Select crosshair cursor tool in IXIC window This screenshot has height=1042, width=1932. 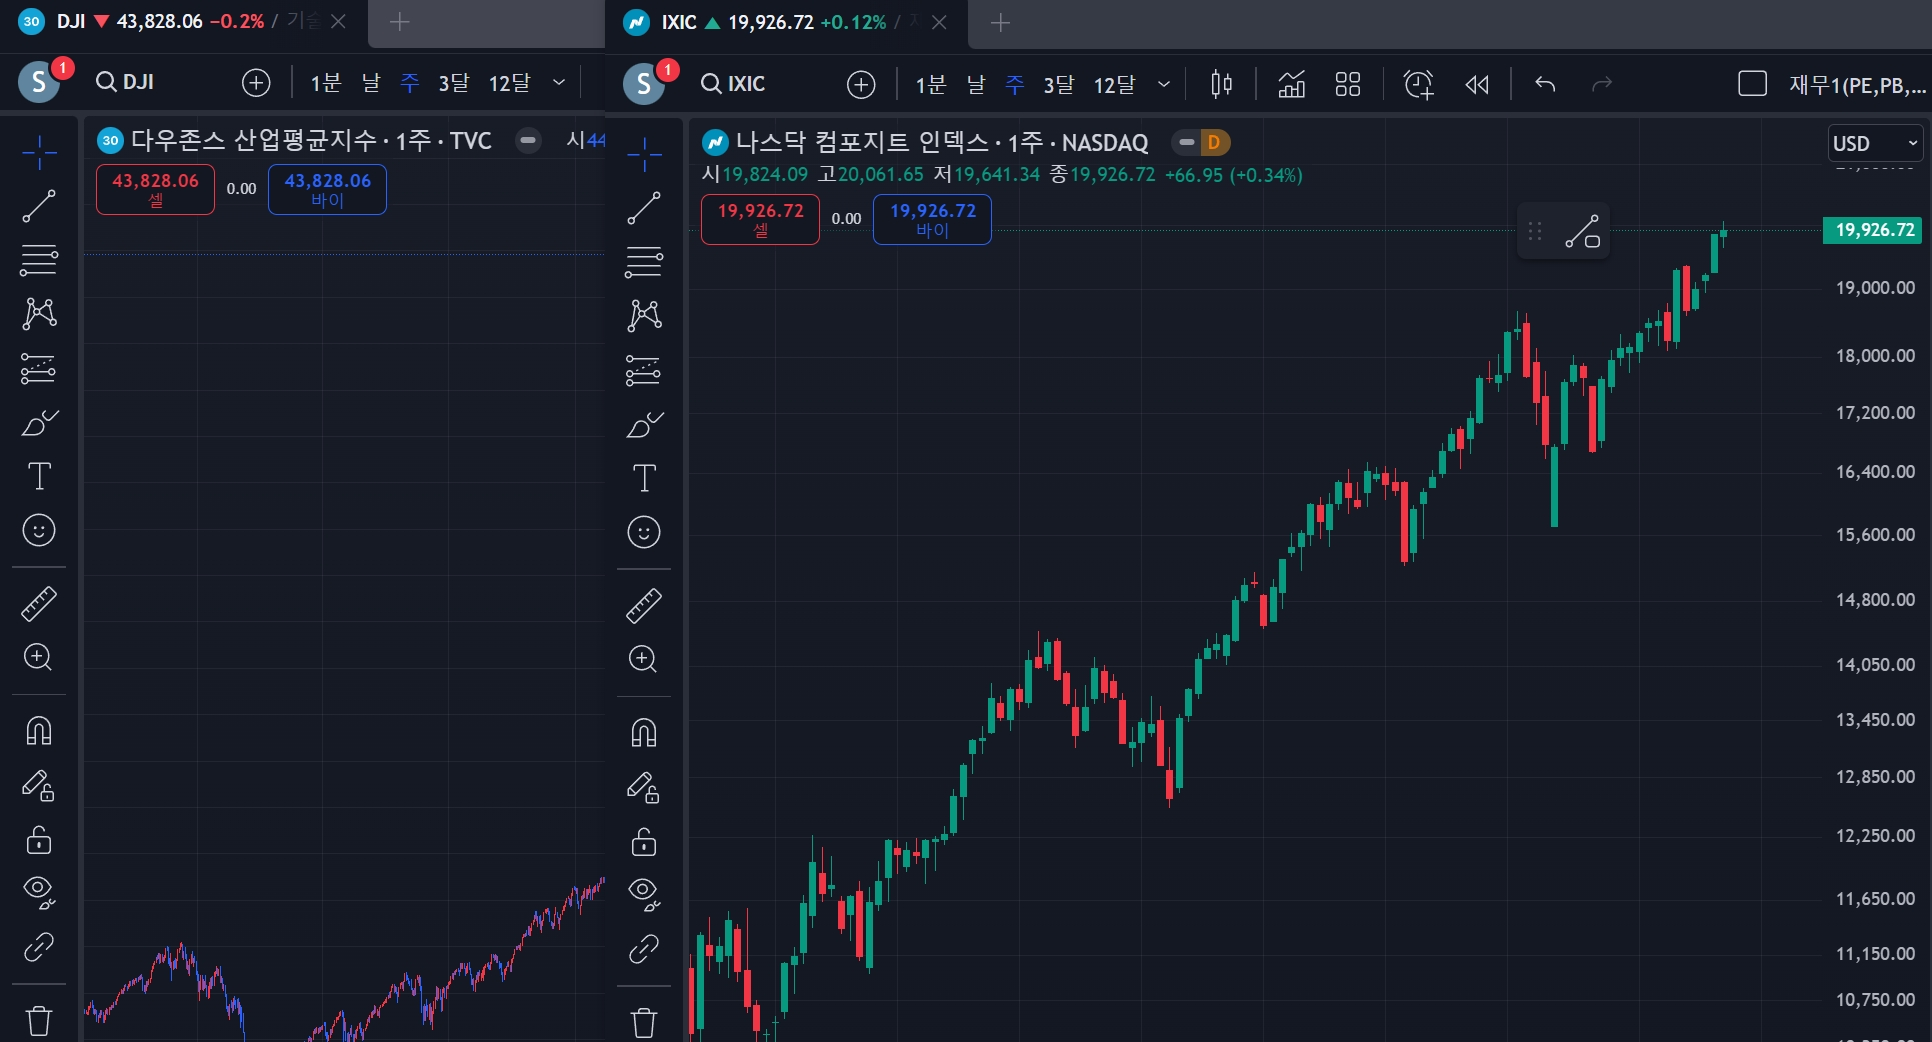(644, 154)
